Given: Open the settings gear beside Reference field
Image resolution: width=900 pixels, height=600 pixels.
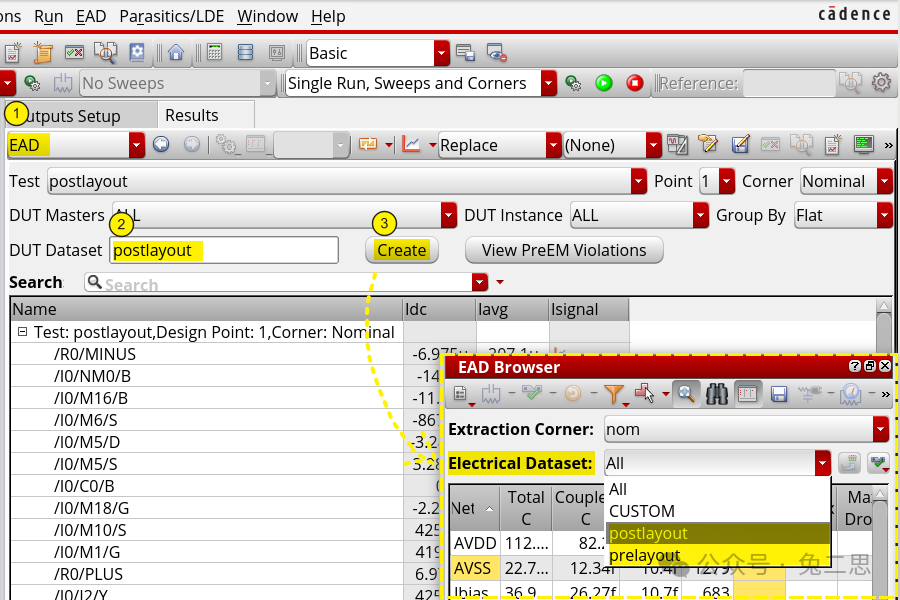Looking at the screenshot, I should (x=881, y=83).
